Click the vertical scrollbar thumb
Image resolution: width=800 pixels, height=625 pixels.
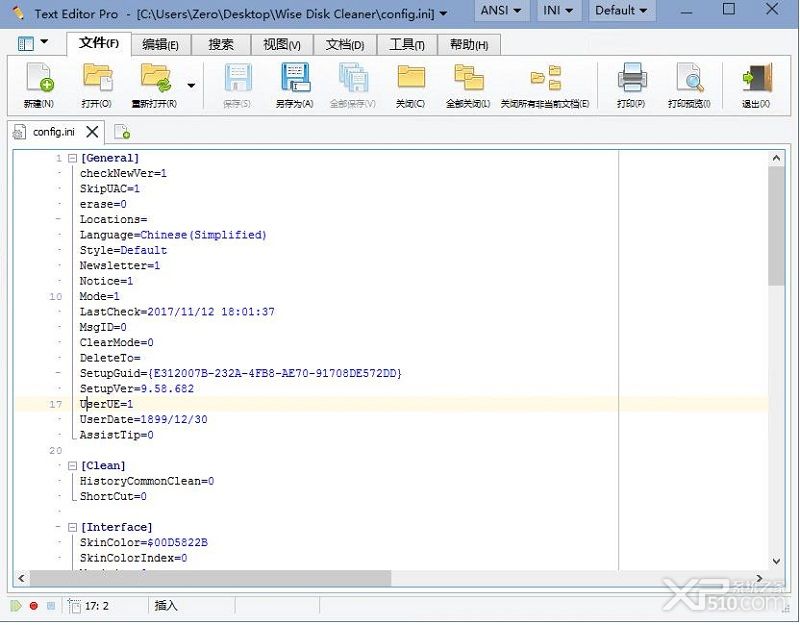[777, 226]
